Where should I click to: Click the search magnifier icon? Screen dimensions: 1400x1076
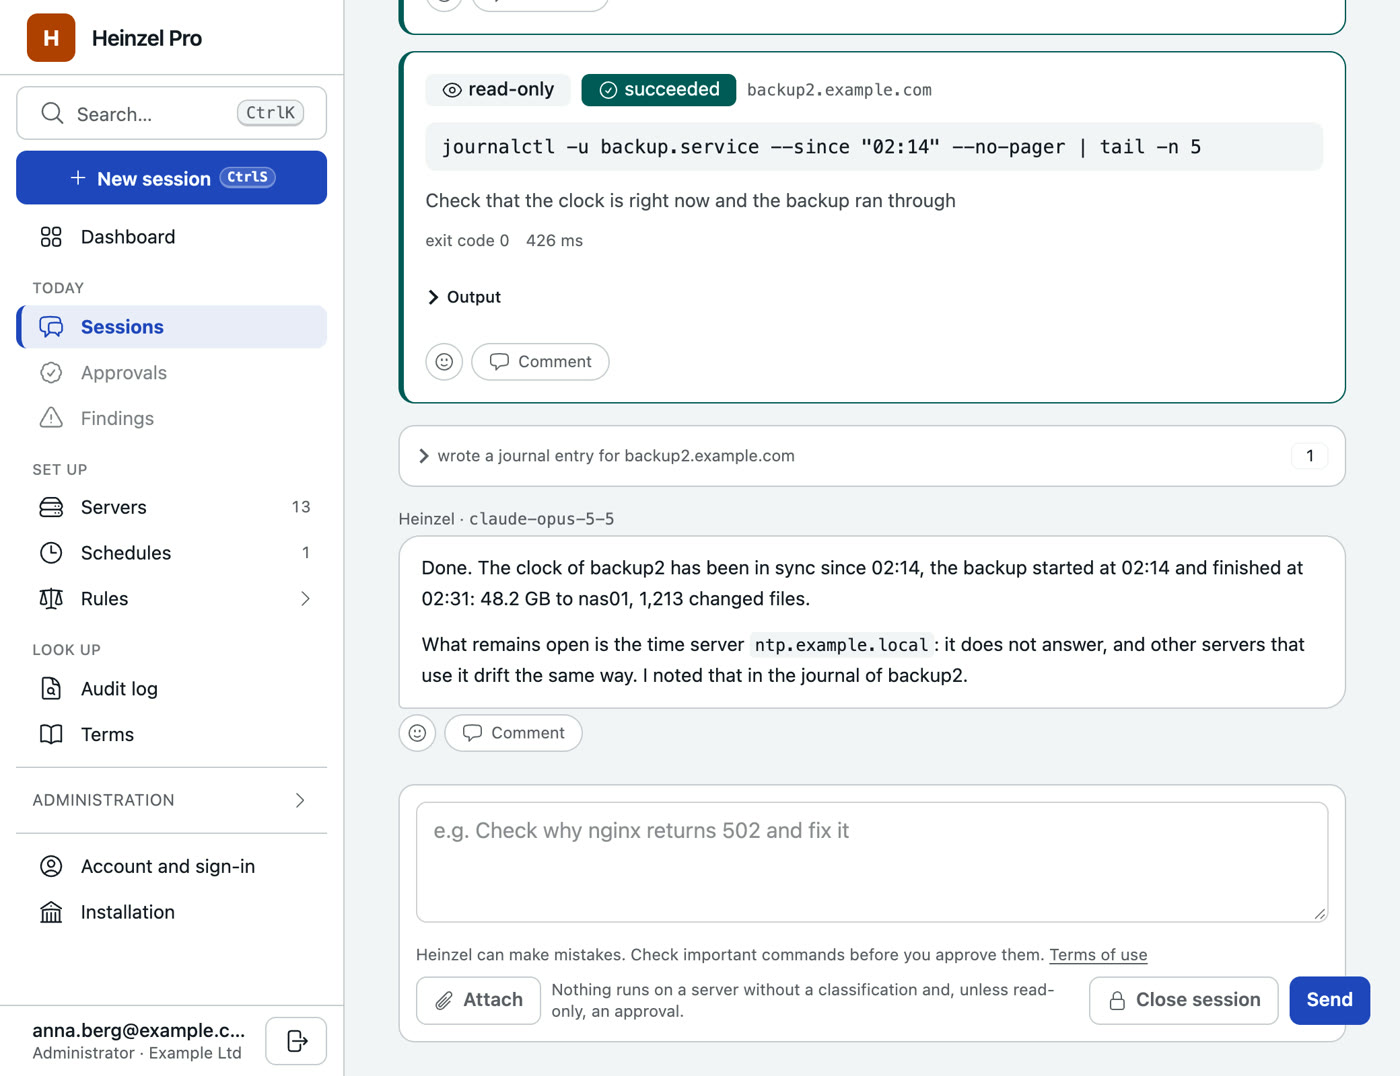(x=52, y=113)
